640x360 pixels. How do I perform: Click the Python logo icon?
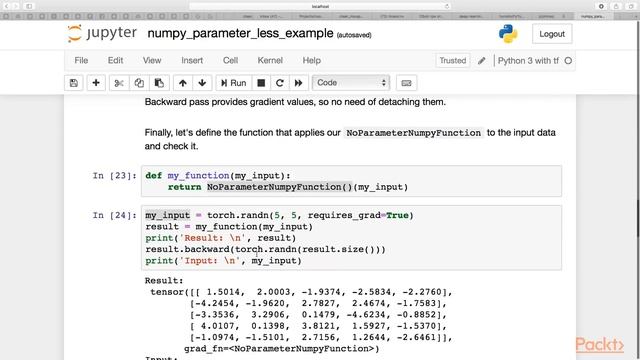[x=508, y=34]
